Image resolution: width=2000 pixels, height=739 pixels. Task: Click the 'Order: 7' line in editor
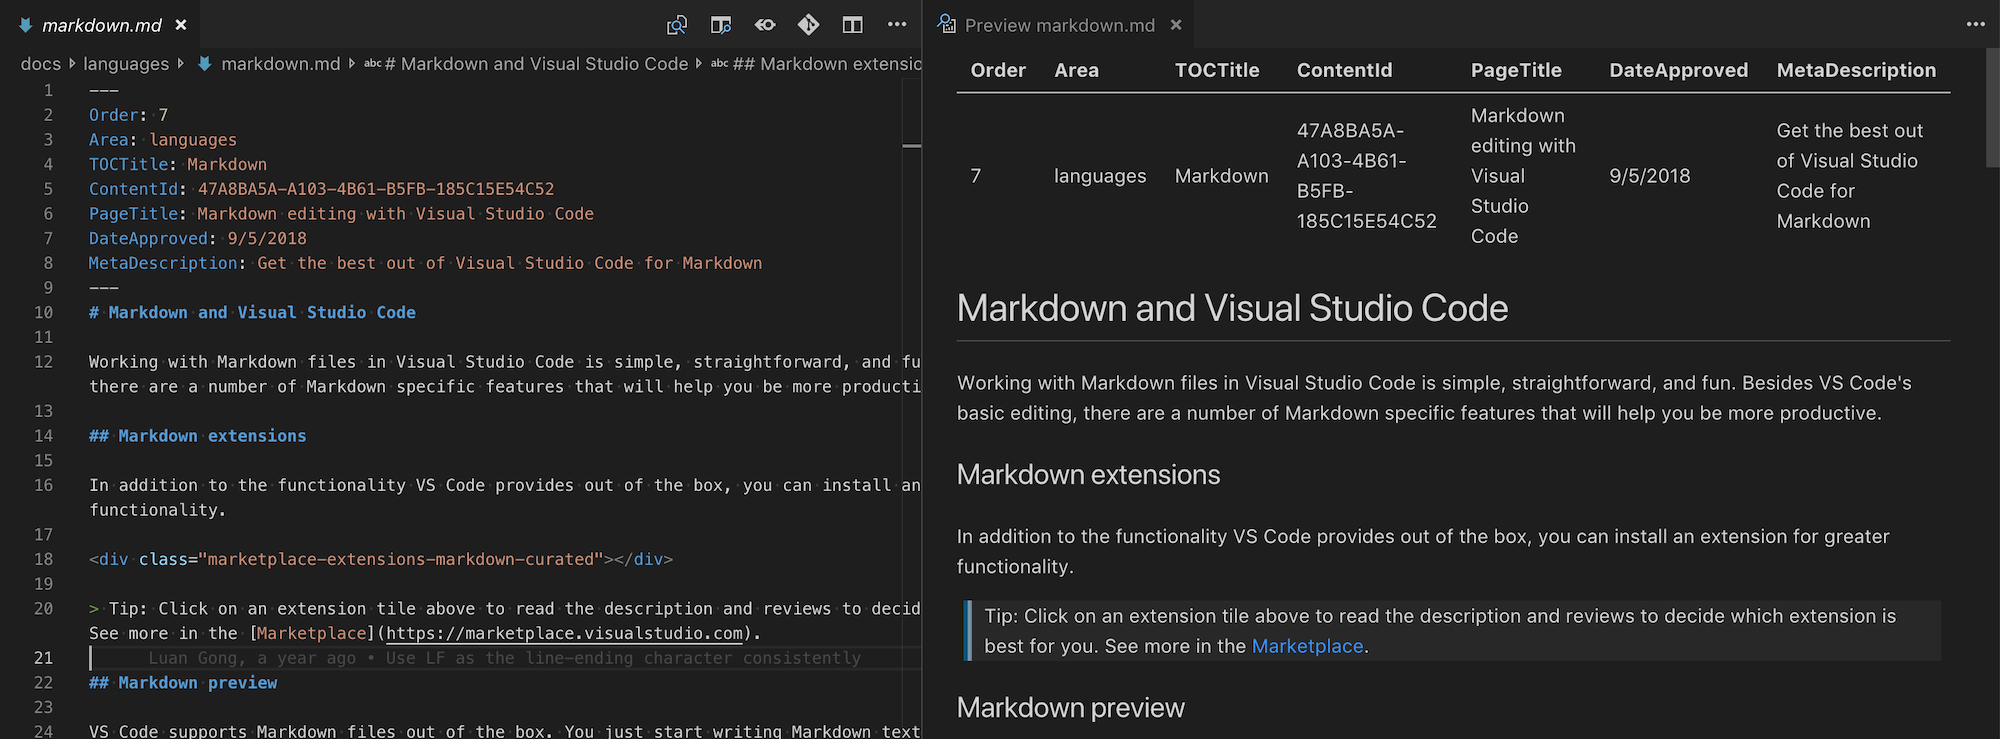(x=128, y=115)
